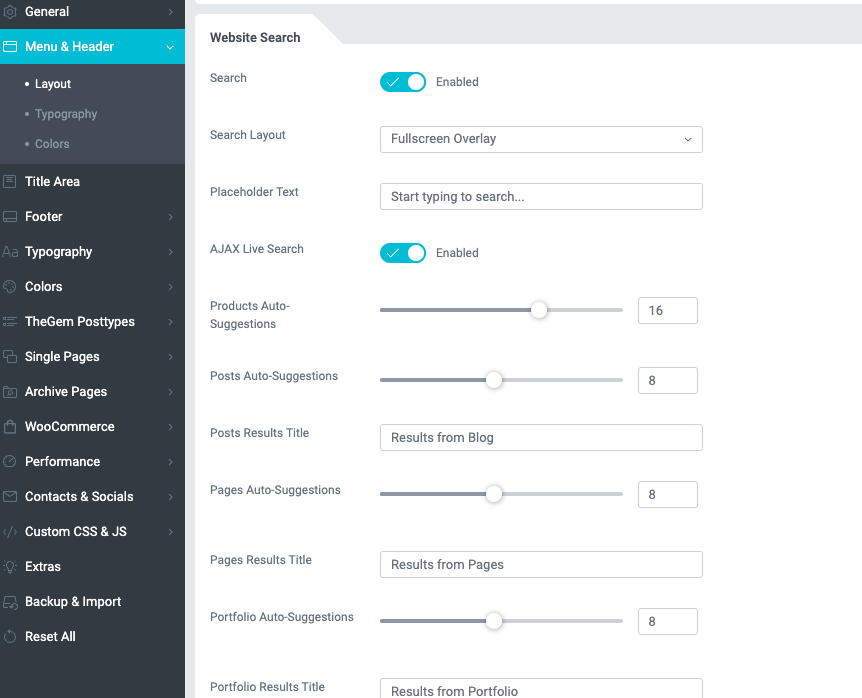The height and width of the screenshot is (698, 862).
Task: Click Reset All at the sidebar bottom
Action: [48, 636]
